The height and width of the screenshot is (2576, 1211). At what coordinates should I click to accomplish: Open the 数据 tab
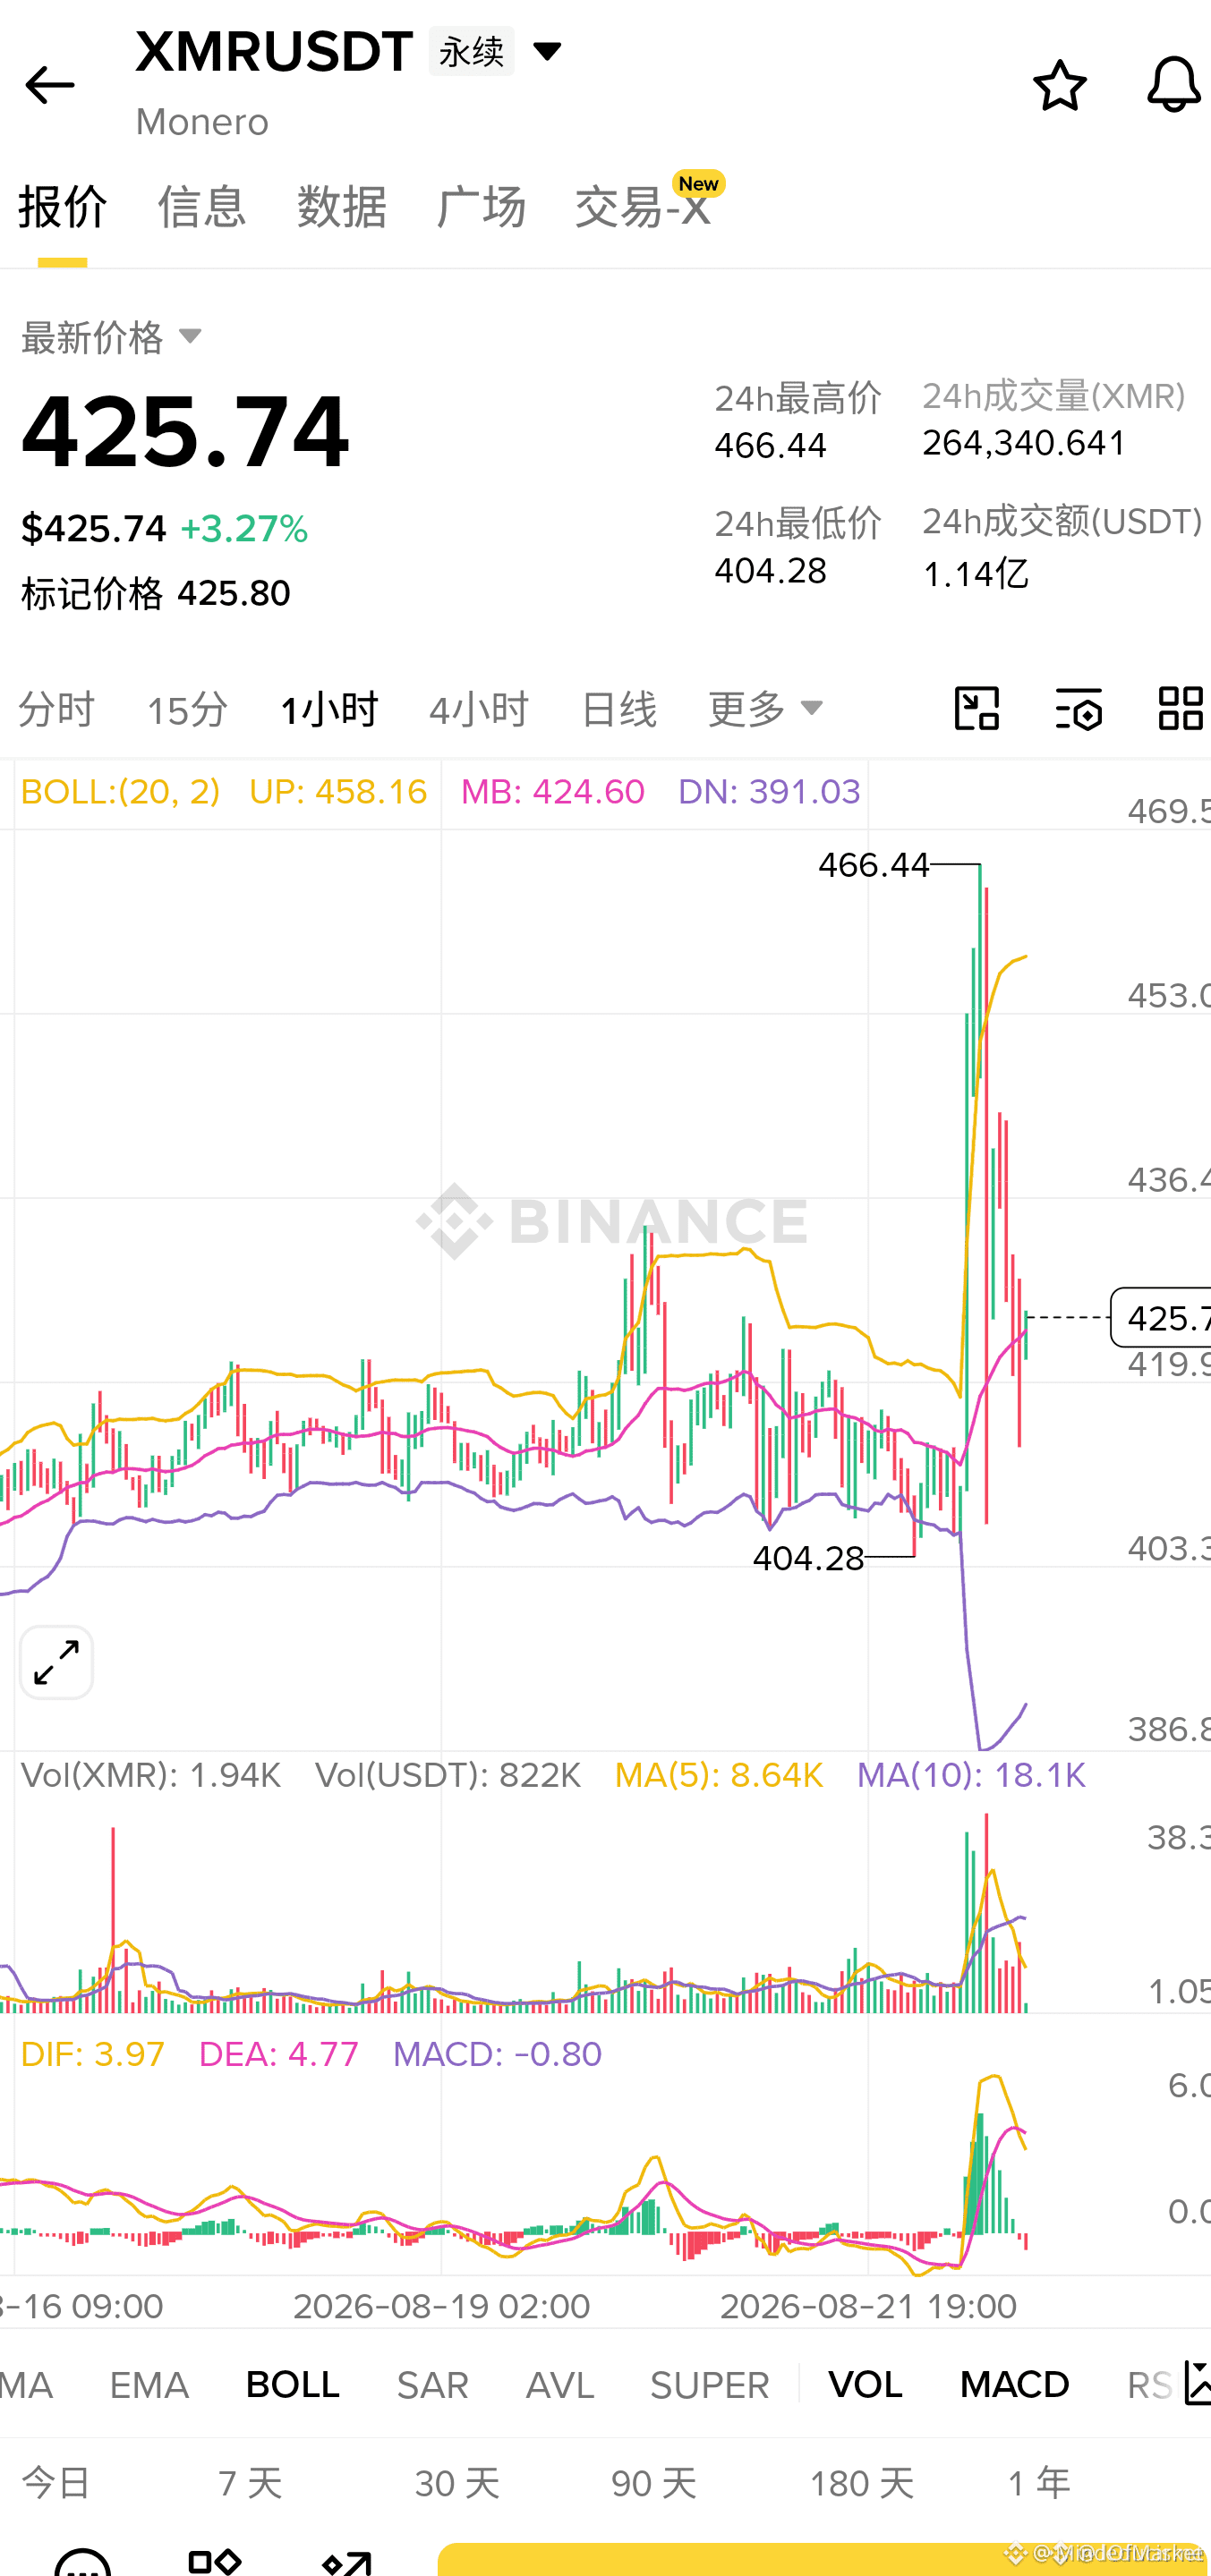(x=342, y=207)
